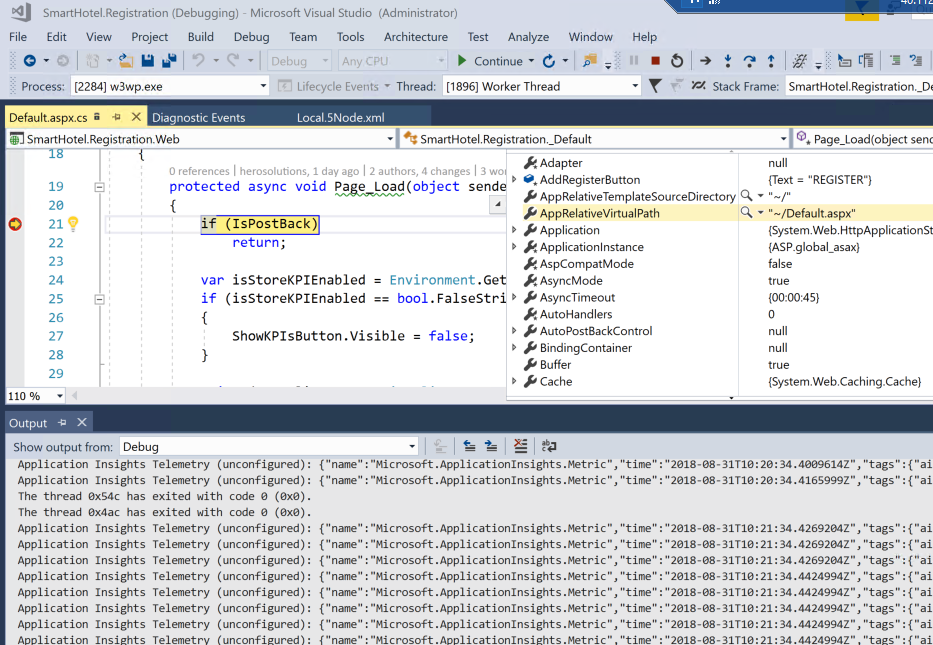This screenshot has width=933, height=645.
Task: Close the Default.aspx.cs tab
Action: click(136, 117)
